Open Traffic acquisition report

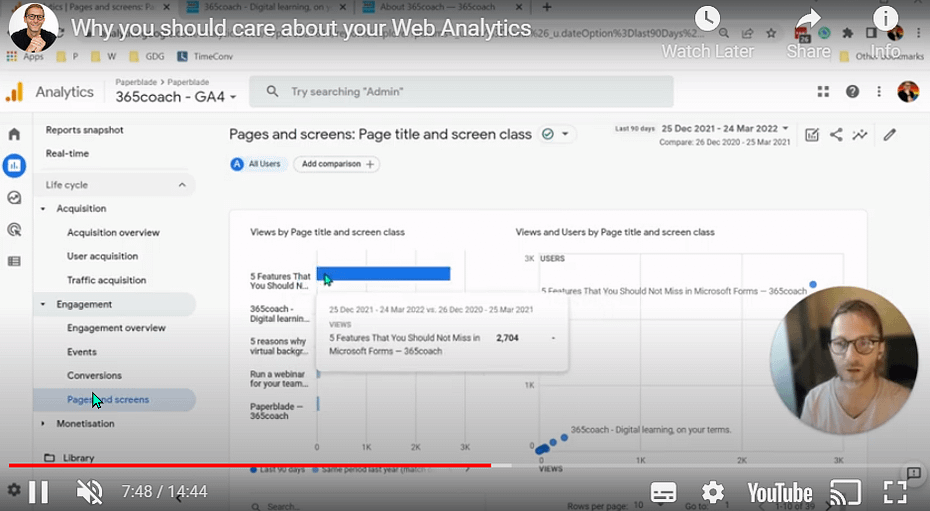[x=106, y=280]
